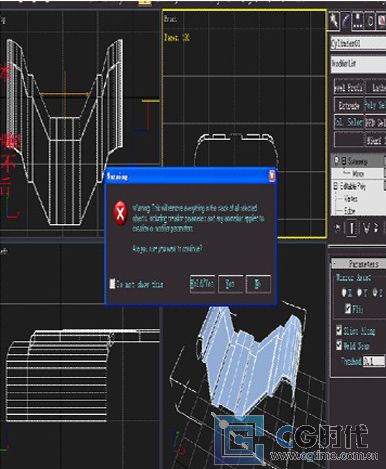Click the Front viewport label
386x469 pixels.
point(170,19)
